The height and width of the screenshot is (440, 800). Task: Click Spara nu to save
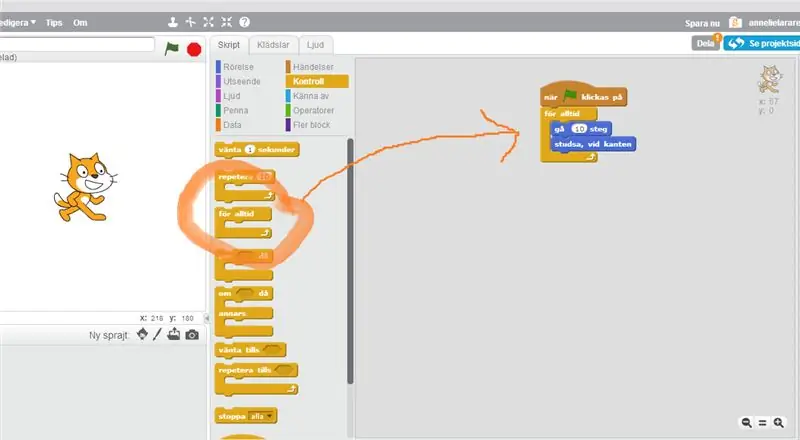coord(702,23)
